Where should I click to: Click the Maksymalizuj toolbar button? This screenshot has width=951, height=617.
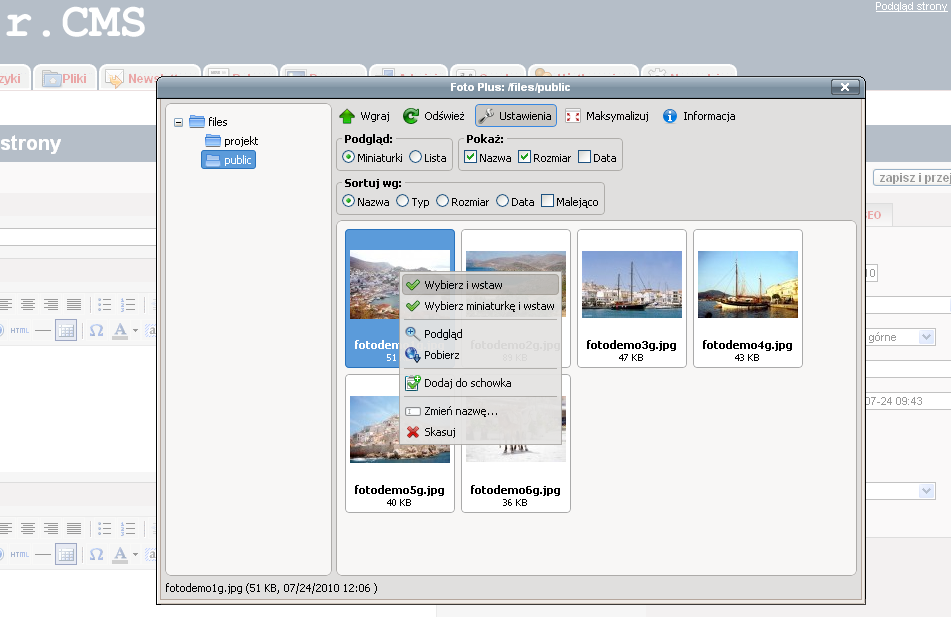[x=607, y=116]
